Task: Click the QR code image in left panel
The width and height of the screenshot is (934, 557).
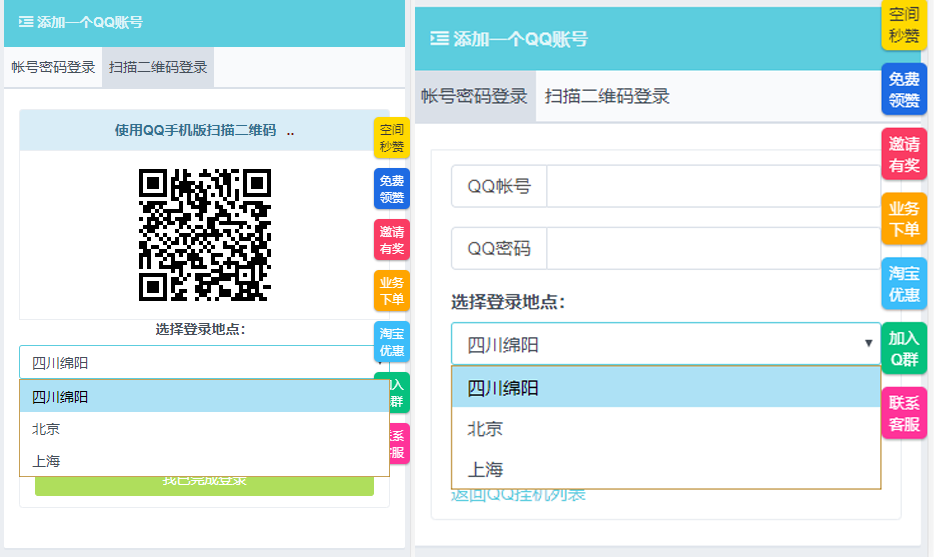Action: click(x=205, y=235)
